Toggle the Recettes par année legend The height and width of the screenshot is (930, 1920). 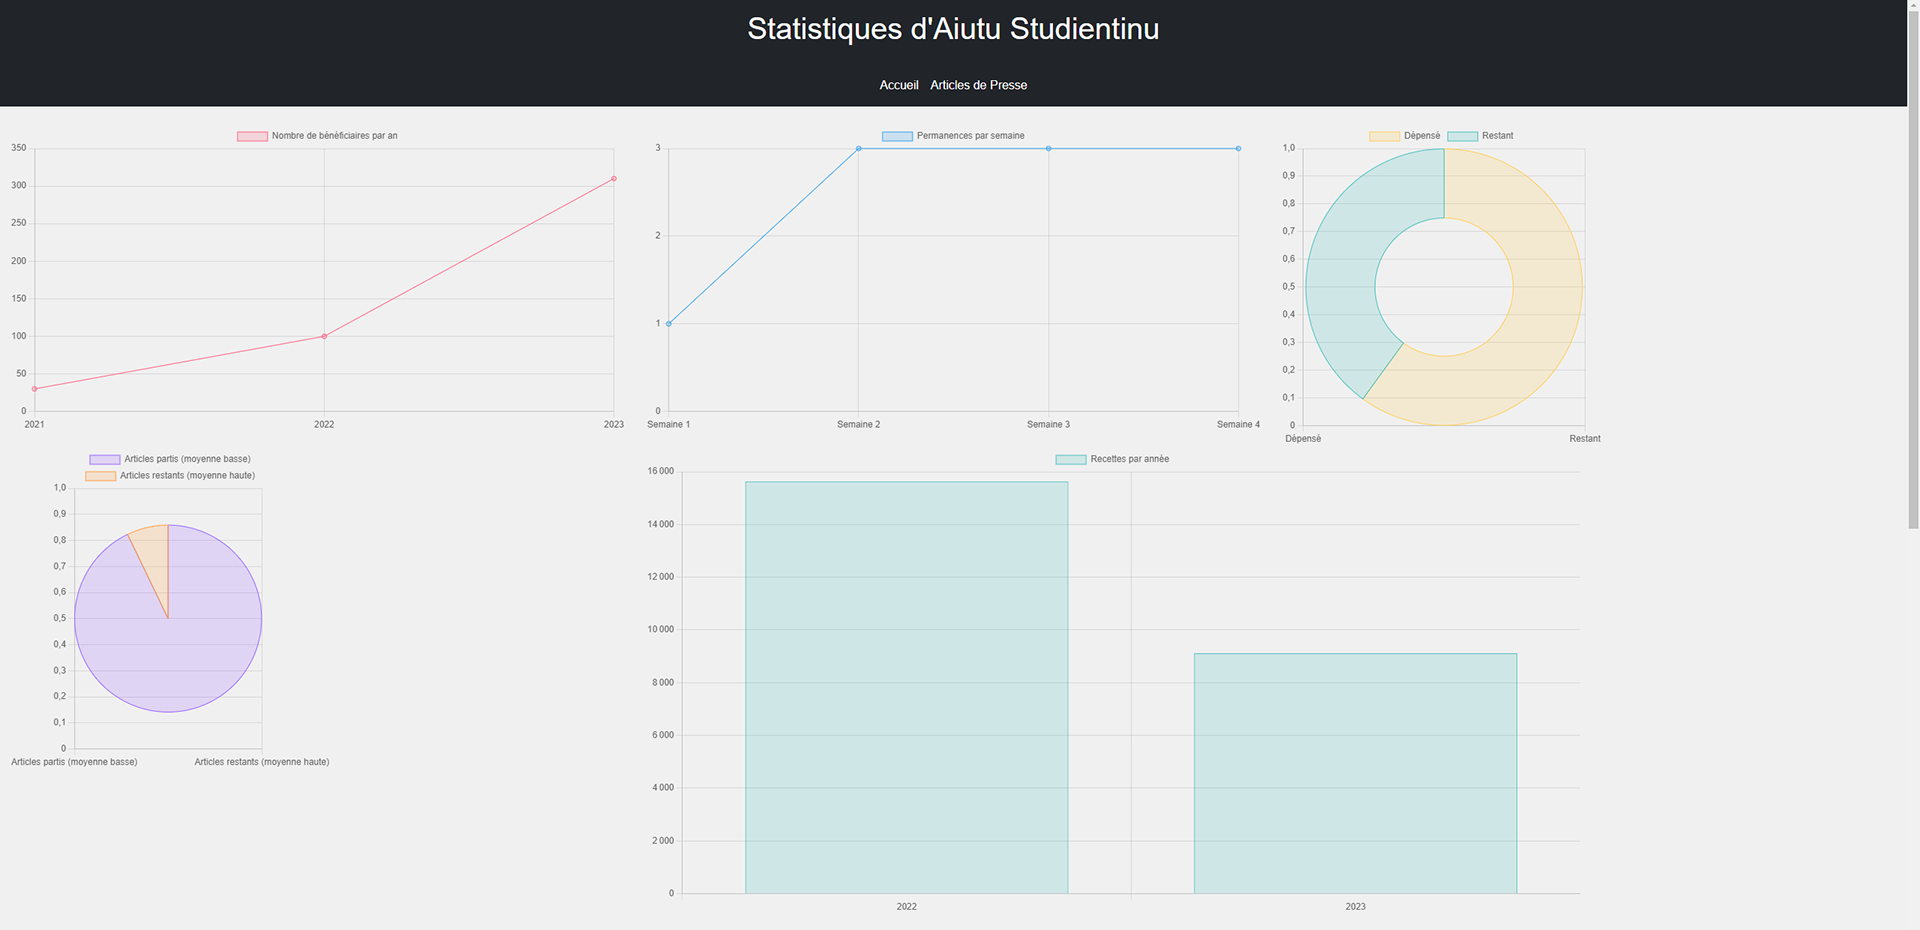(1112, 459)
